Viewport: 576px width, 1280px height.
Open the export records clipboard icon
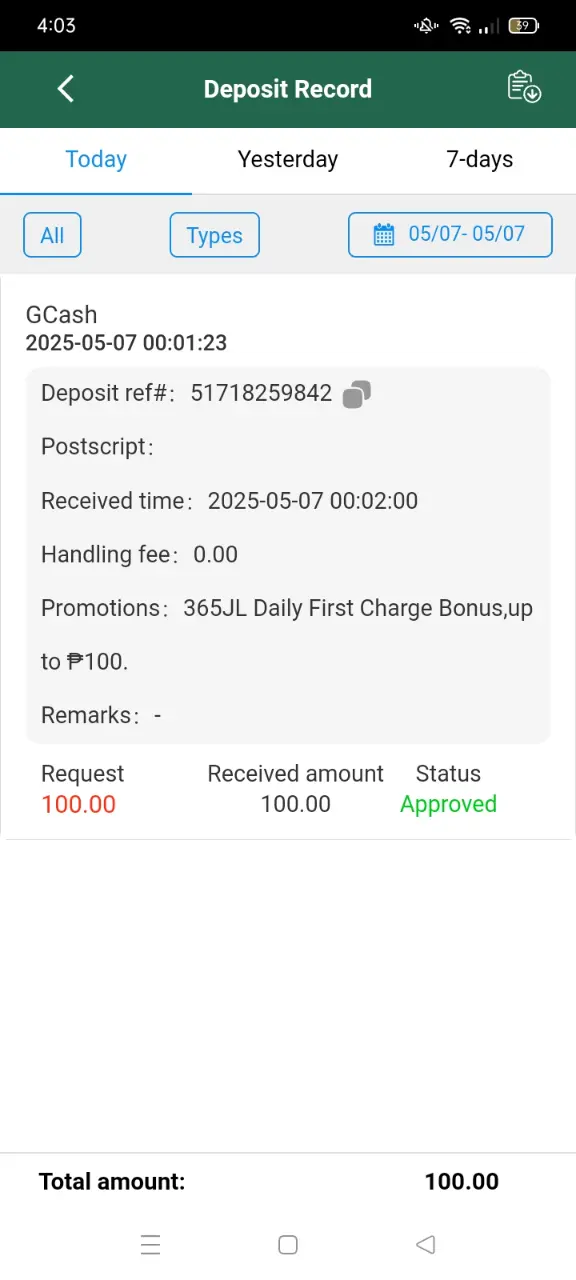pyautogui.click(x=524, y=87)
